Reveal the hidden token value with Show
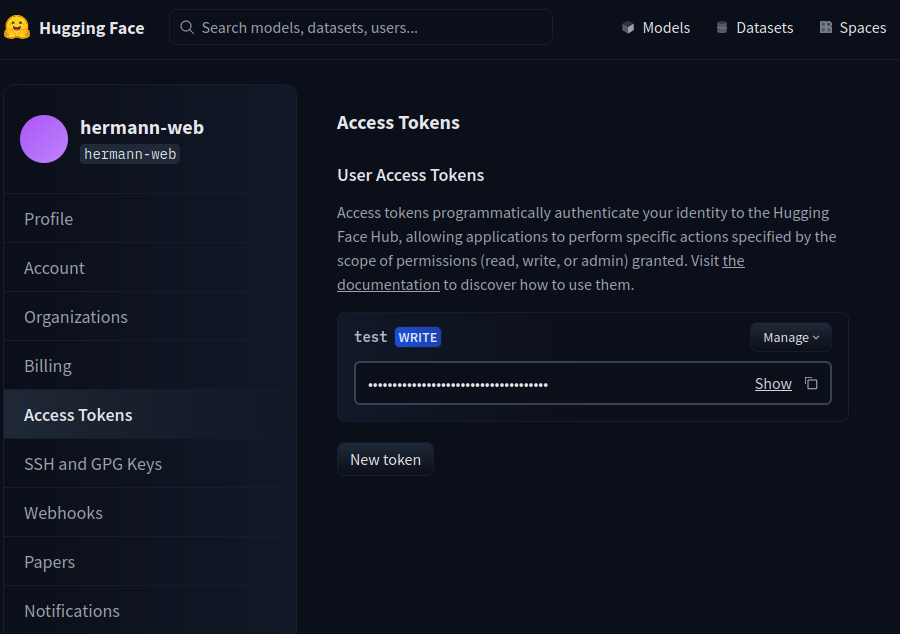Screen dimensions: 900x634 (x=772, y=383)
